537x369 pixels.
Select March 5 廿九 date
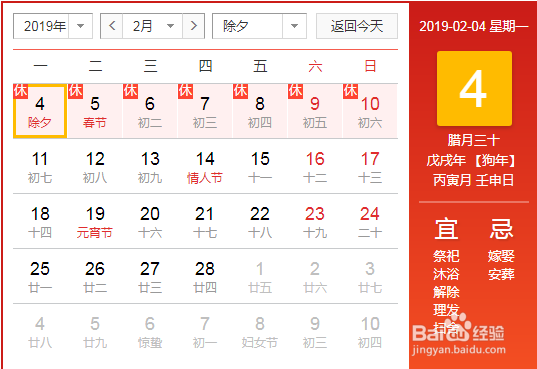point(95,331)
